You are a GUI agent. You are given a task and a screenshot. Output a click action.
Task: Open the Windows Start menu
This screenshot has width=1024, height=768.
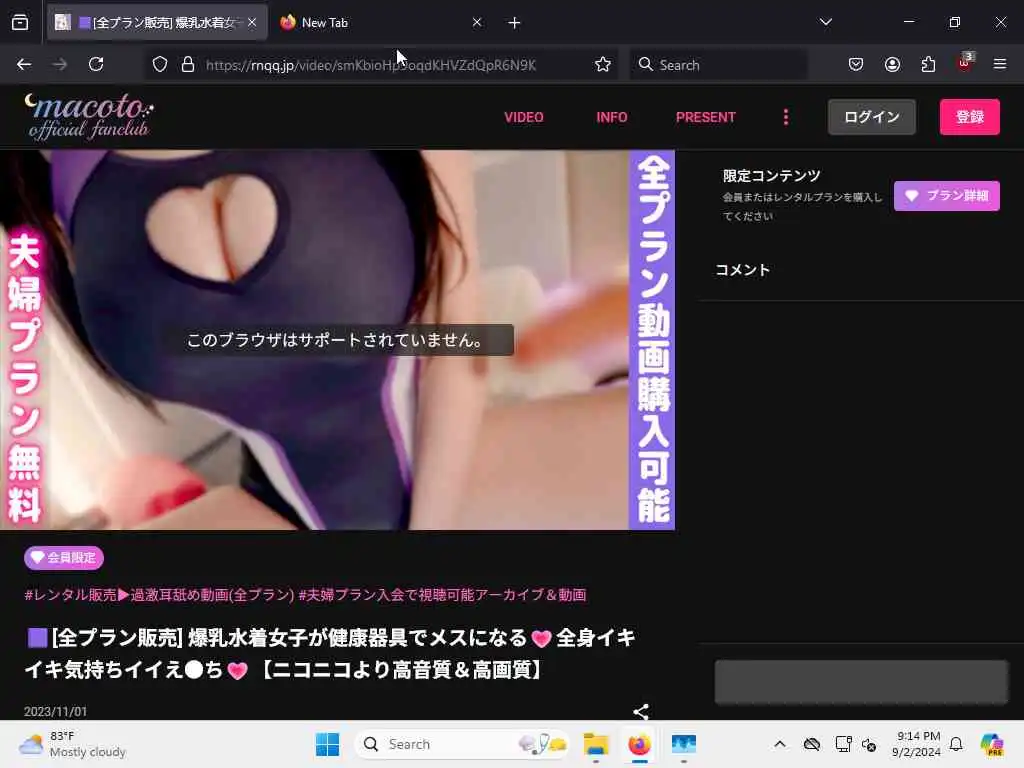[327, 744]
